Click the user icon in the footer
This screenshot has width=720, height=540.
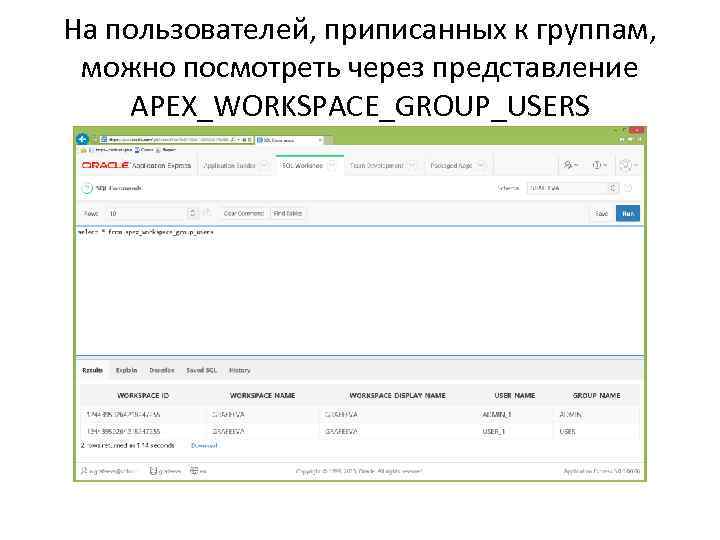coord(84,471)
